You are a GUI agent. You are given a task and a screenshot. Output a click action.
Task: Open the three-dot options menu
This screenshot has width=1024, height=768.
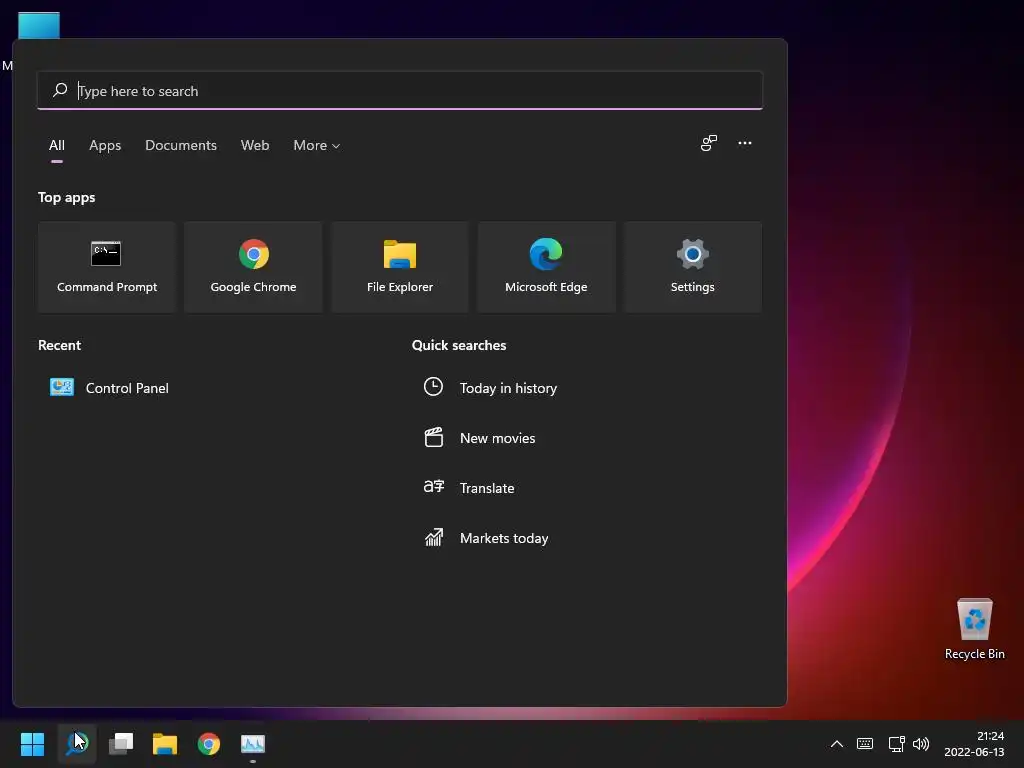[x=744, y=143]
